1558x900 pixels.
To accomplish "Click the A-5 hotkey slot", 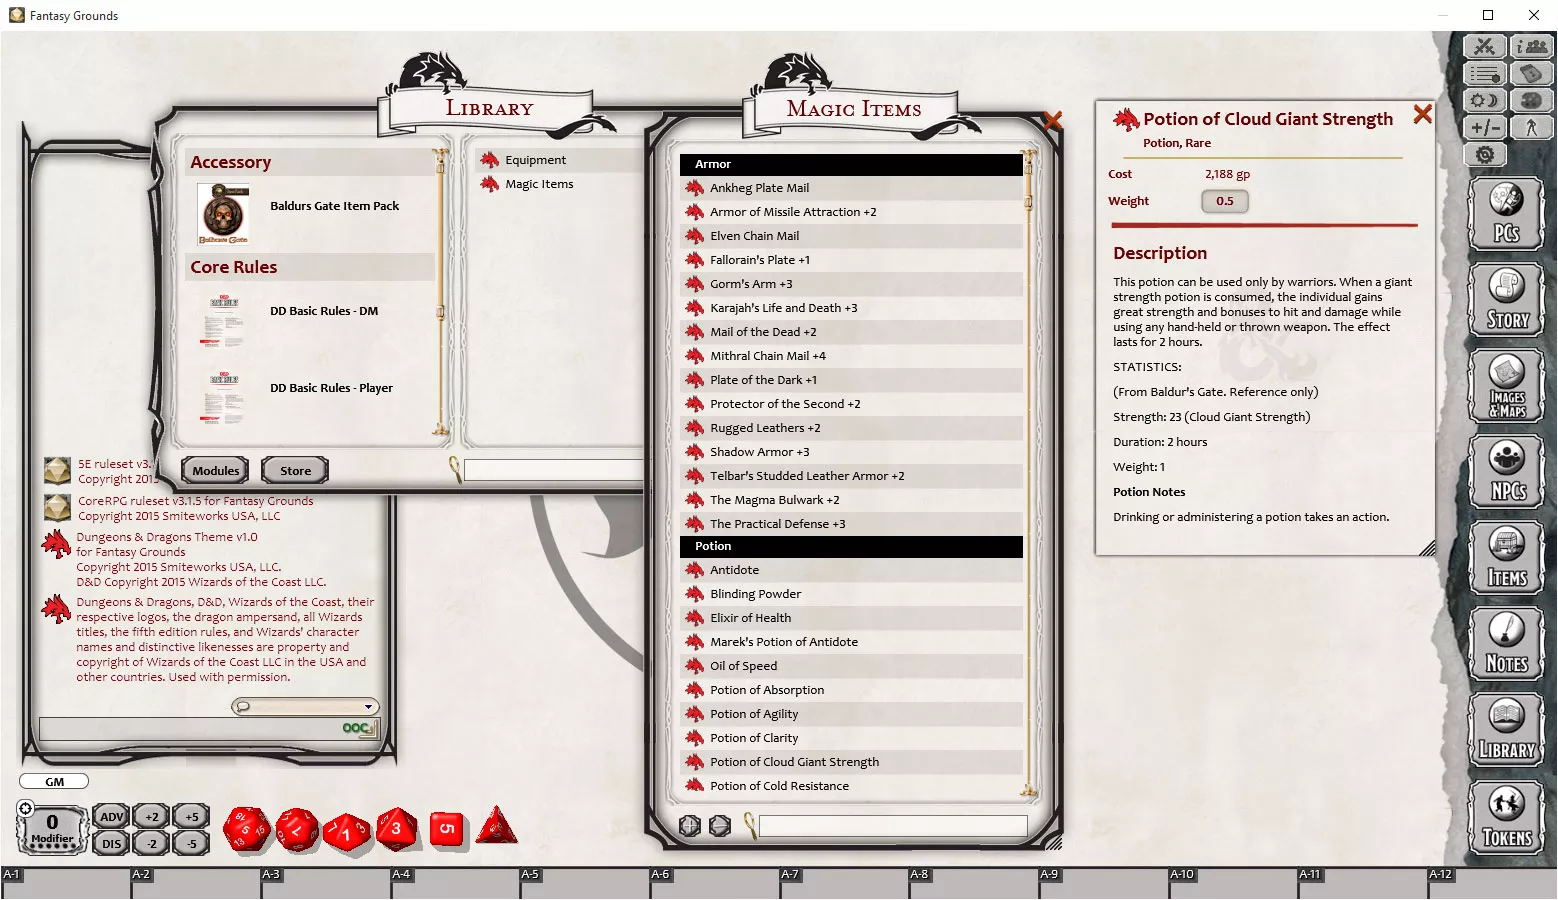I will click(x=584, y=883).
